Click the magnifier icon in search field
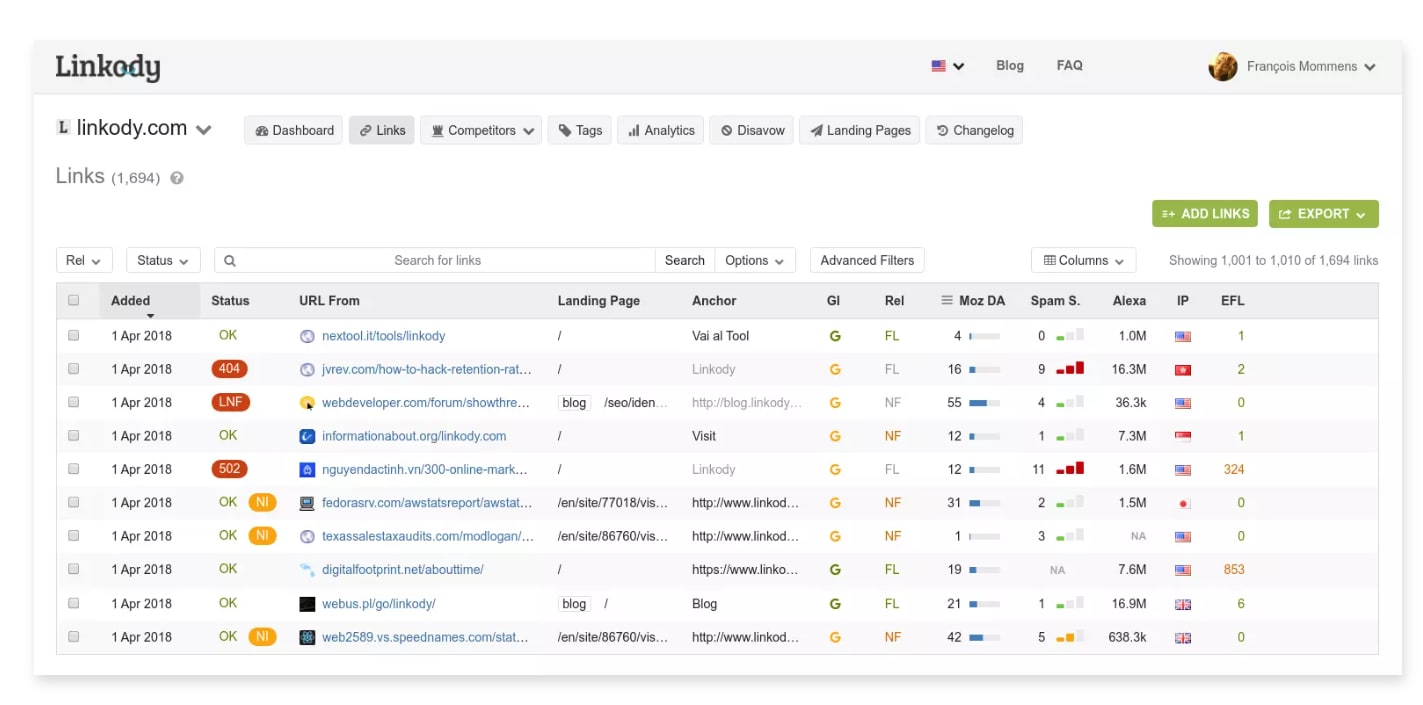Image resolution: width=1423 pixels, height=705 pixels. (x=230, y=261)
